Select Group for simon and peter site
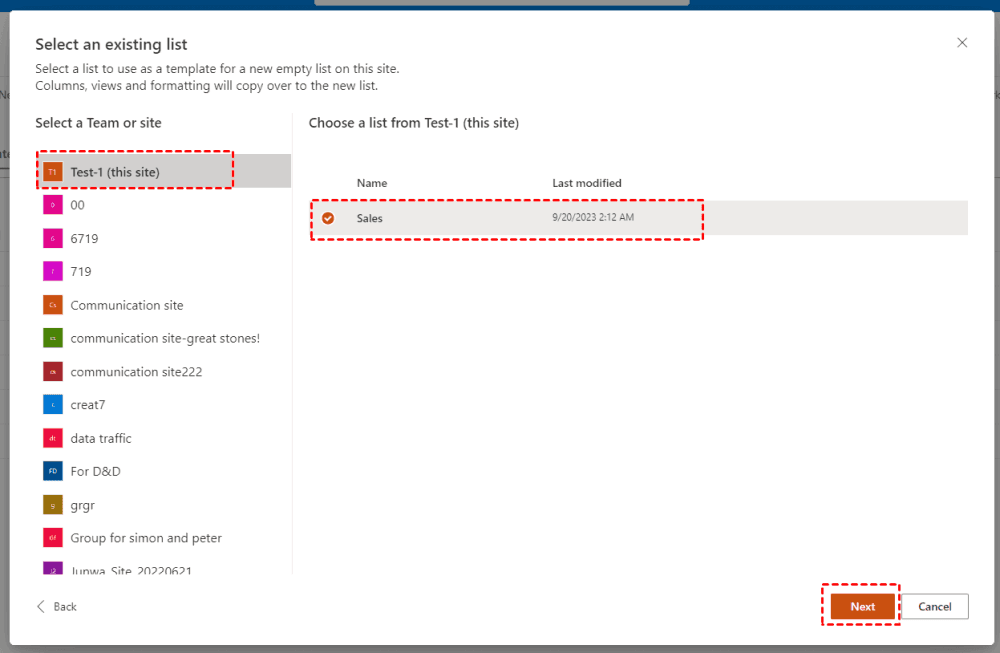 (x=146, y=538)
